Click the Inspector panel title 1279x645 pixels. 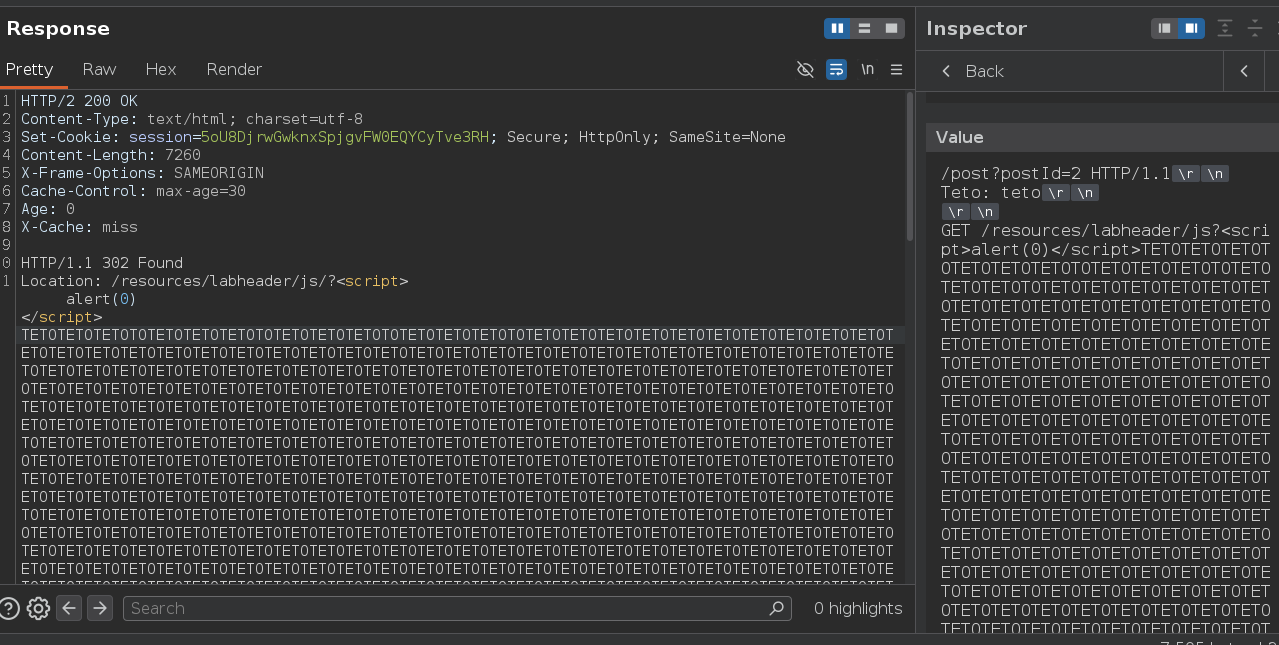[976, 28]
